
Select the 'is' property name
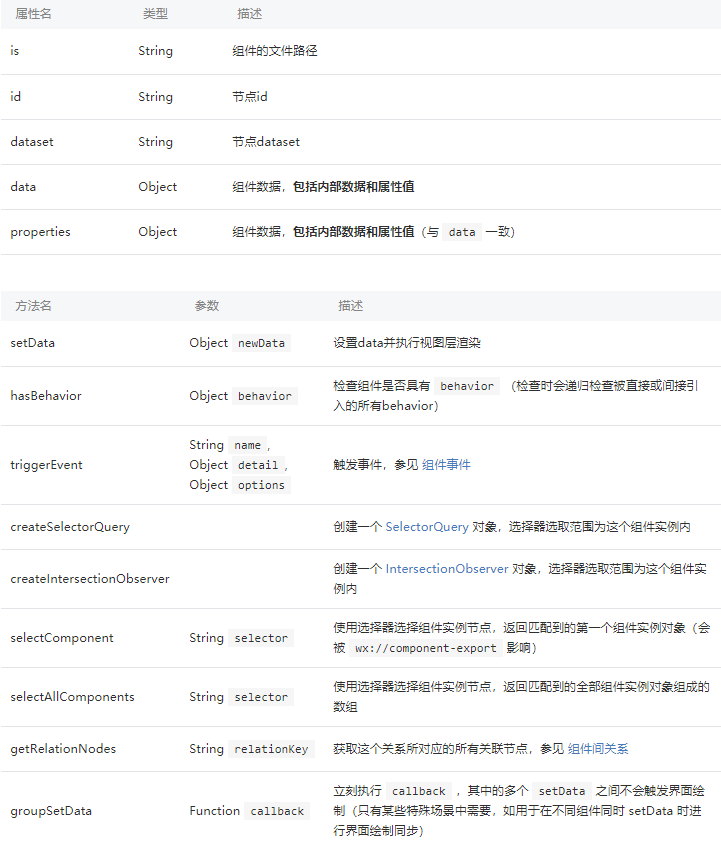pos(15,51)
